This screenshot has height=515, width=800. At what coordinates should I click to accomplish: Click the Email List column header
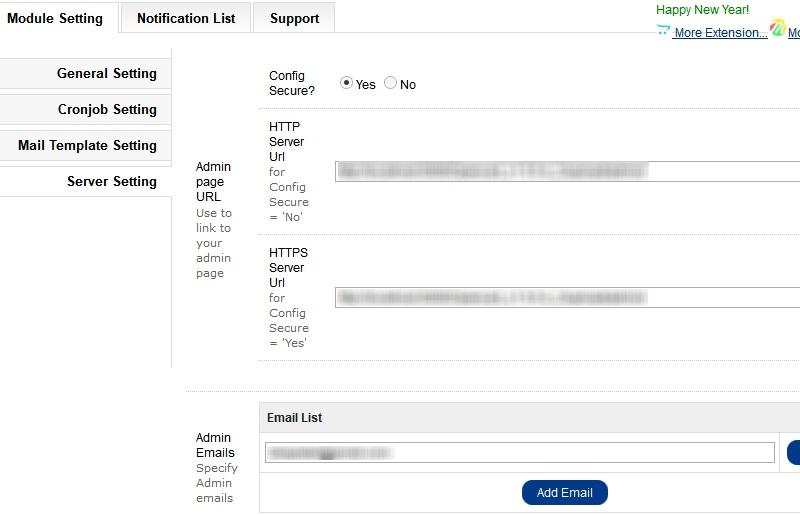pos(295,418)
